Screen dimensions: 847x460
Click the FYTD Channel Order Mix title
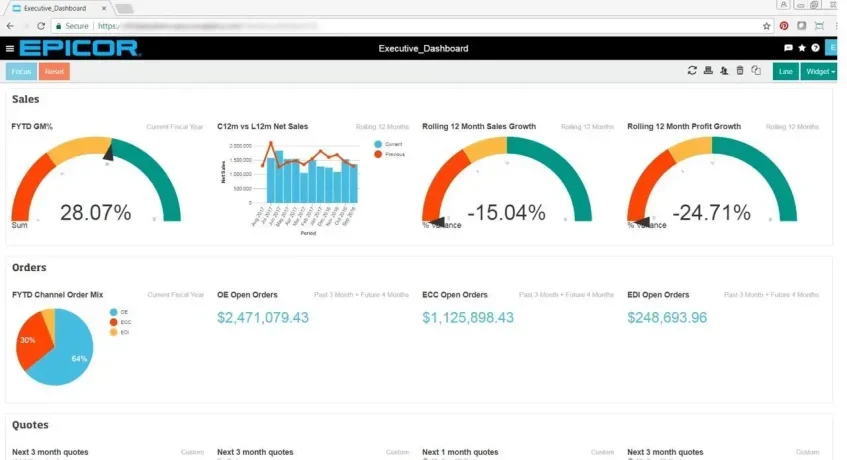57,295
